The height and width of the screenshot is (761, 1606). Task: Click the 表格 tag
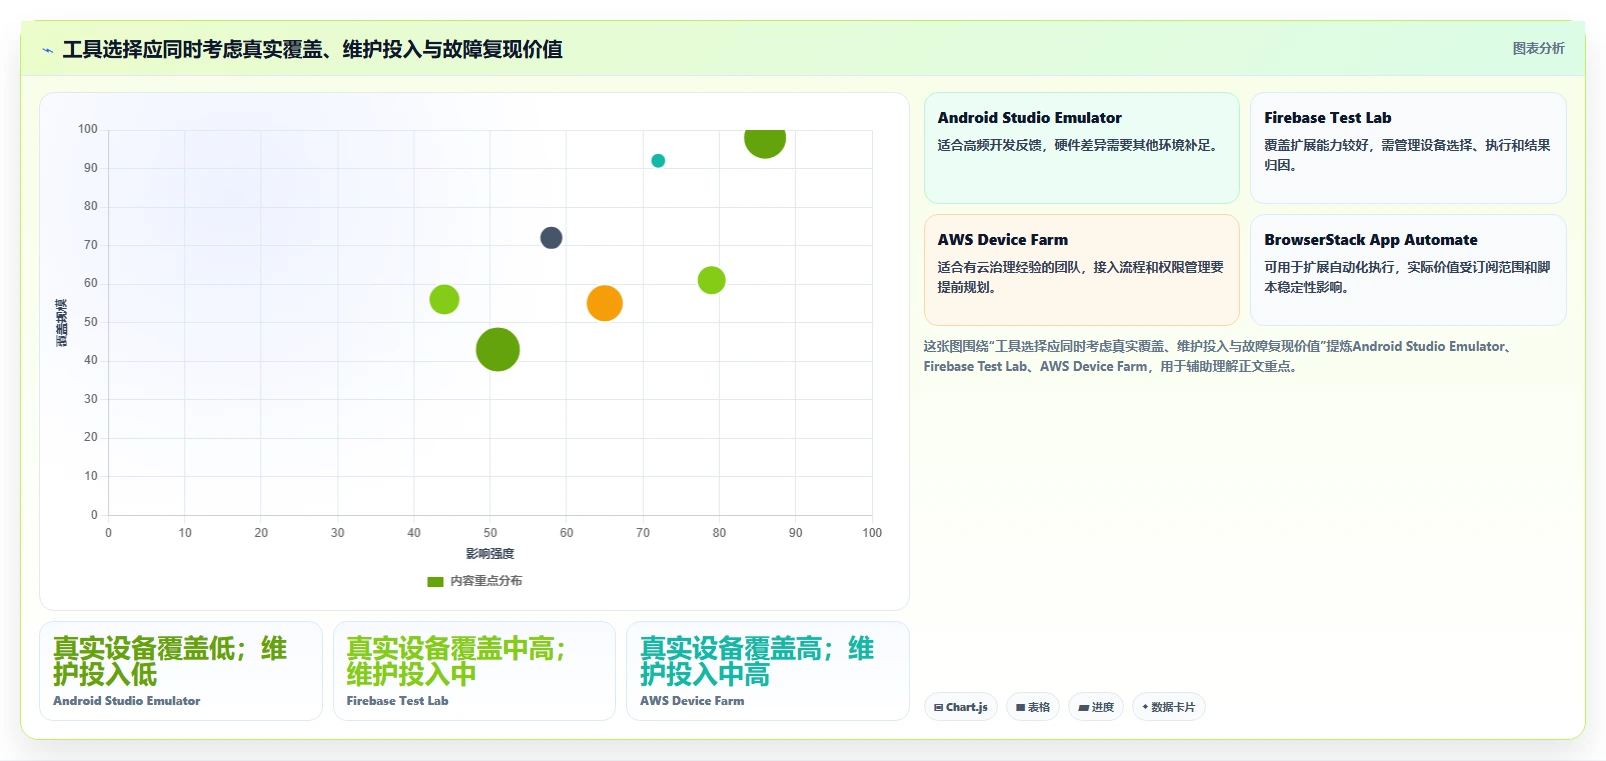coord(1033,707)
